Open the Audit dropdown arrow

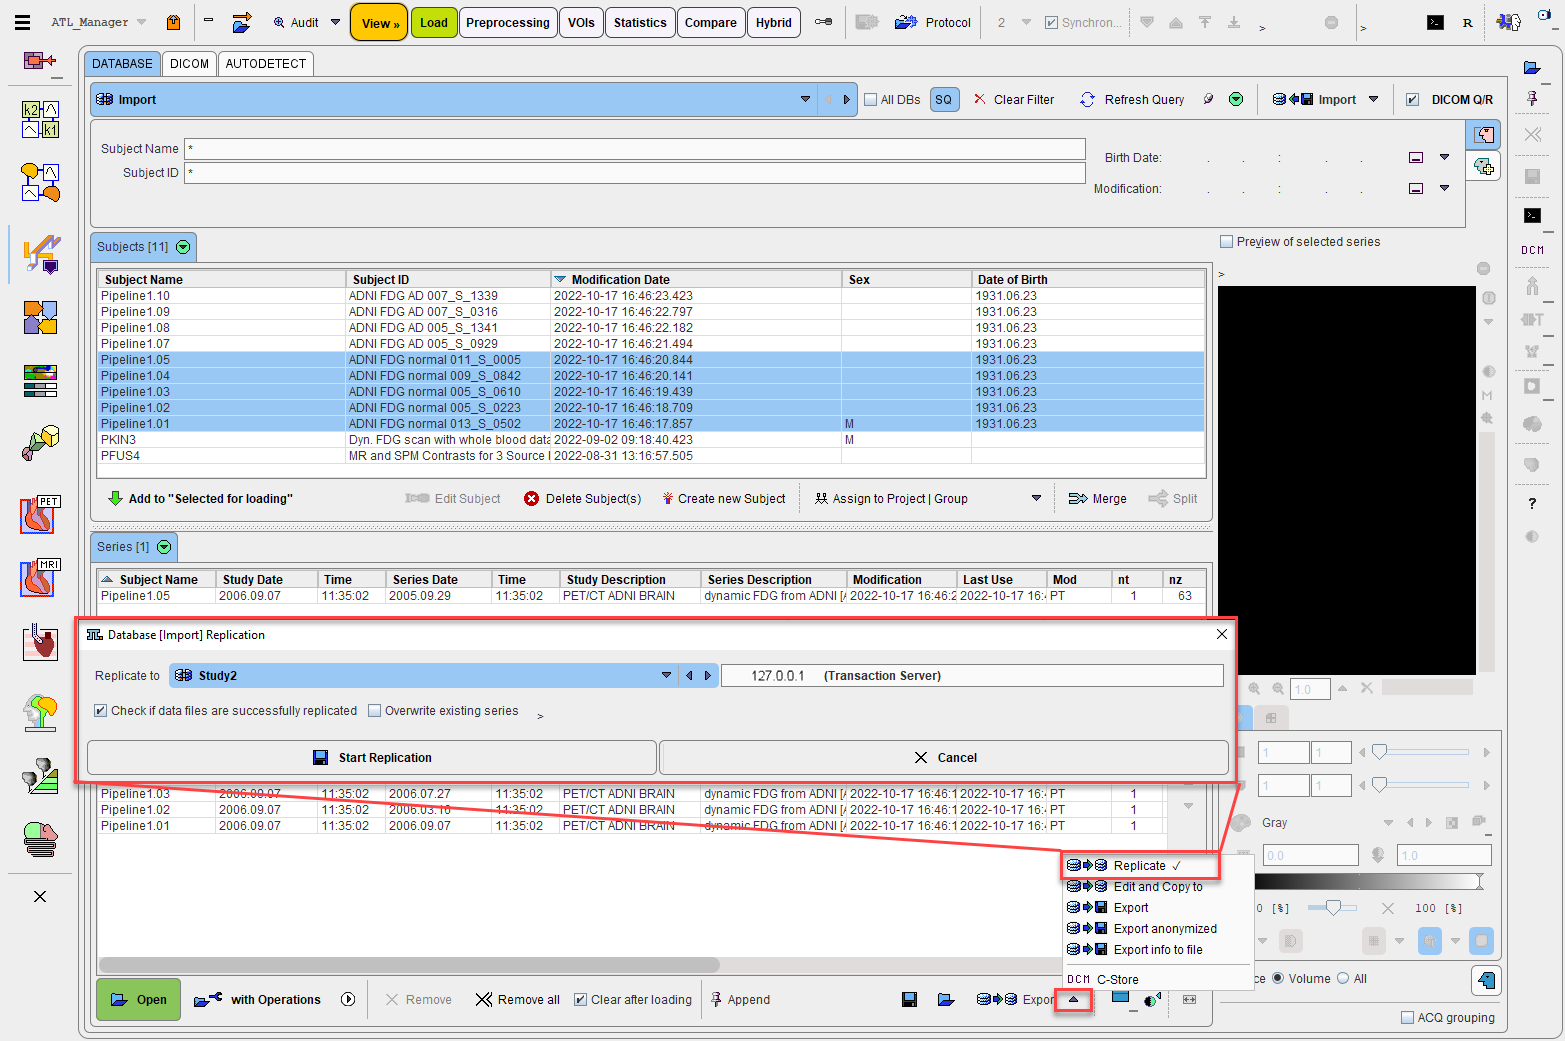click(335, 22)
